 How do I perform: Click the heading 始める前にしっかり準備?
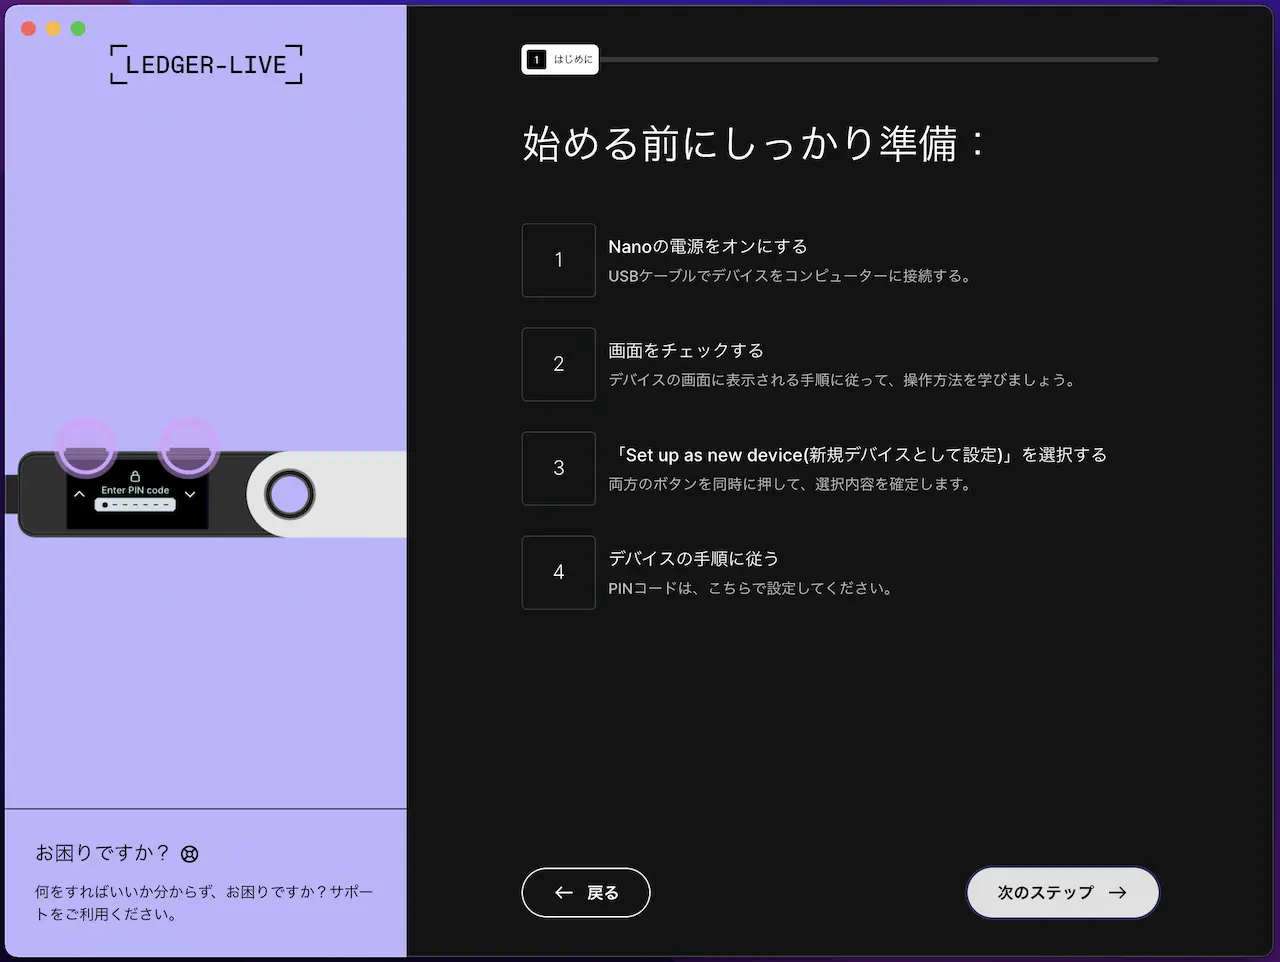tap(754, 143)
